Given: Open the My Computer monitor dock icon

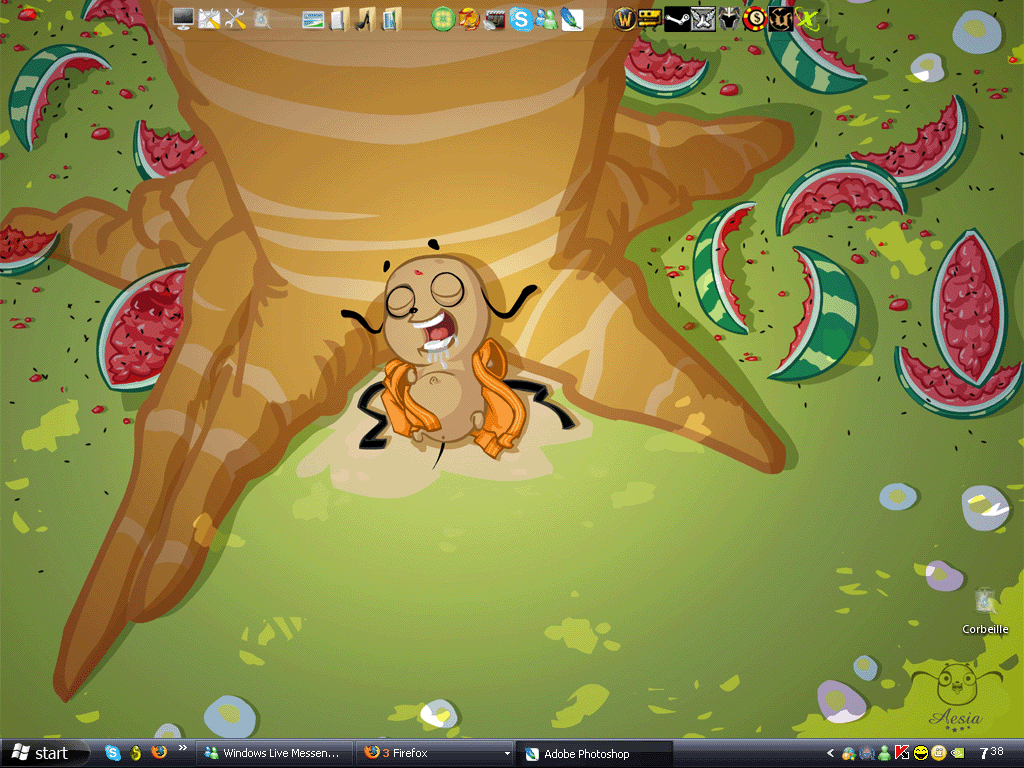Looking at the screenshot, I should click(x=183, y=18).
